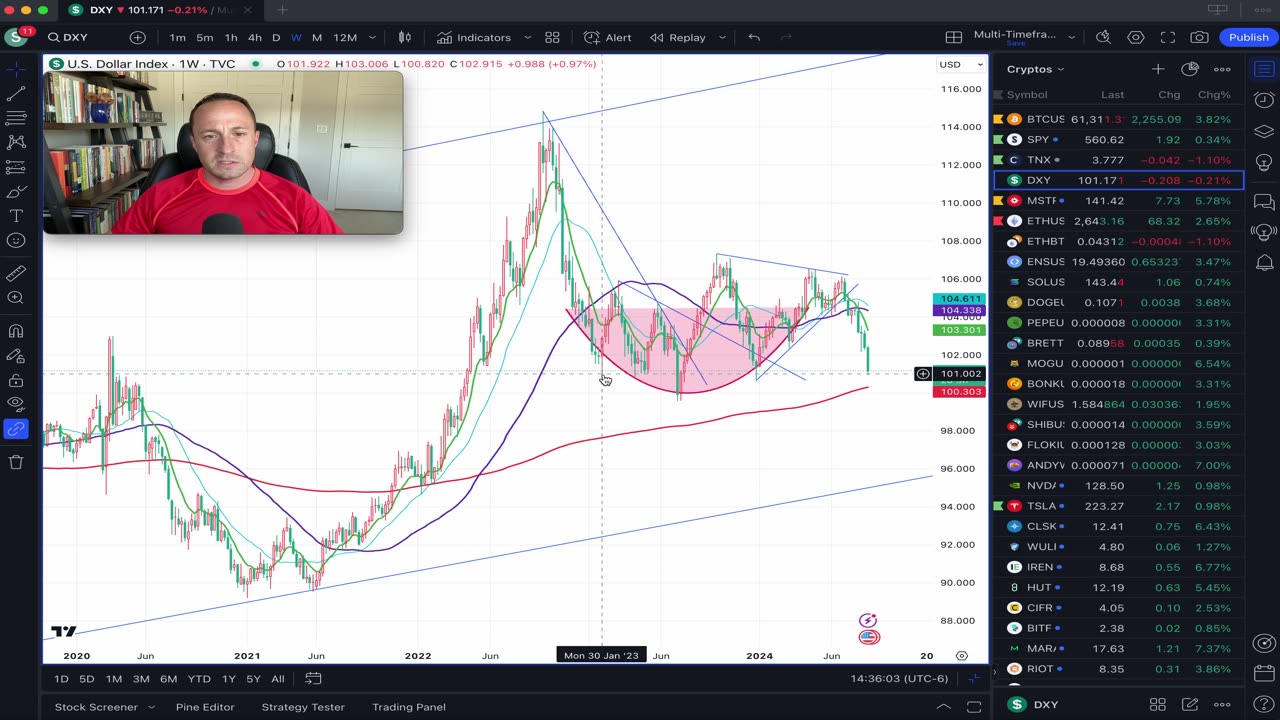
Task: Add a symbol to compare with plus icon
Action: pos(137,37)
